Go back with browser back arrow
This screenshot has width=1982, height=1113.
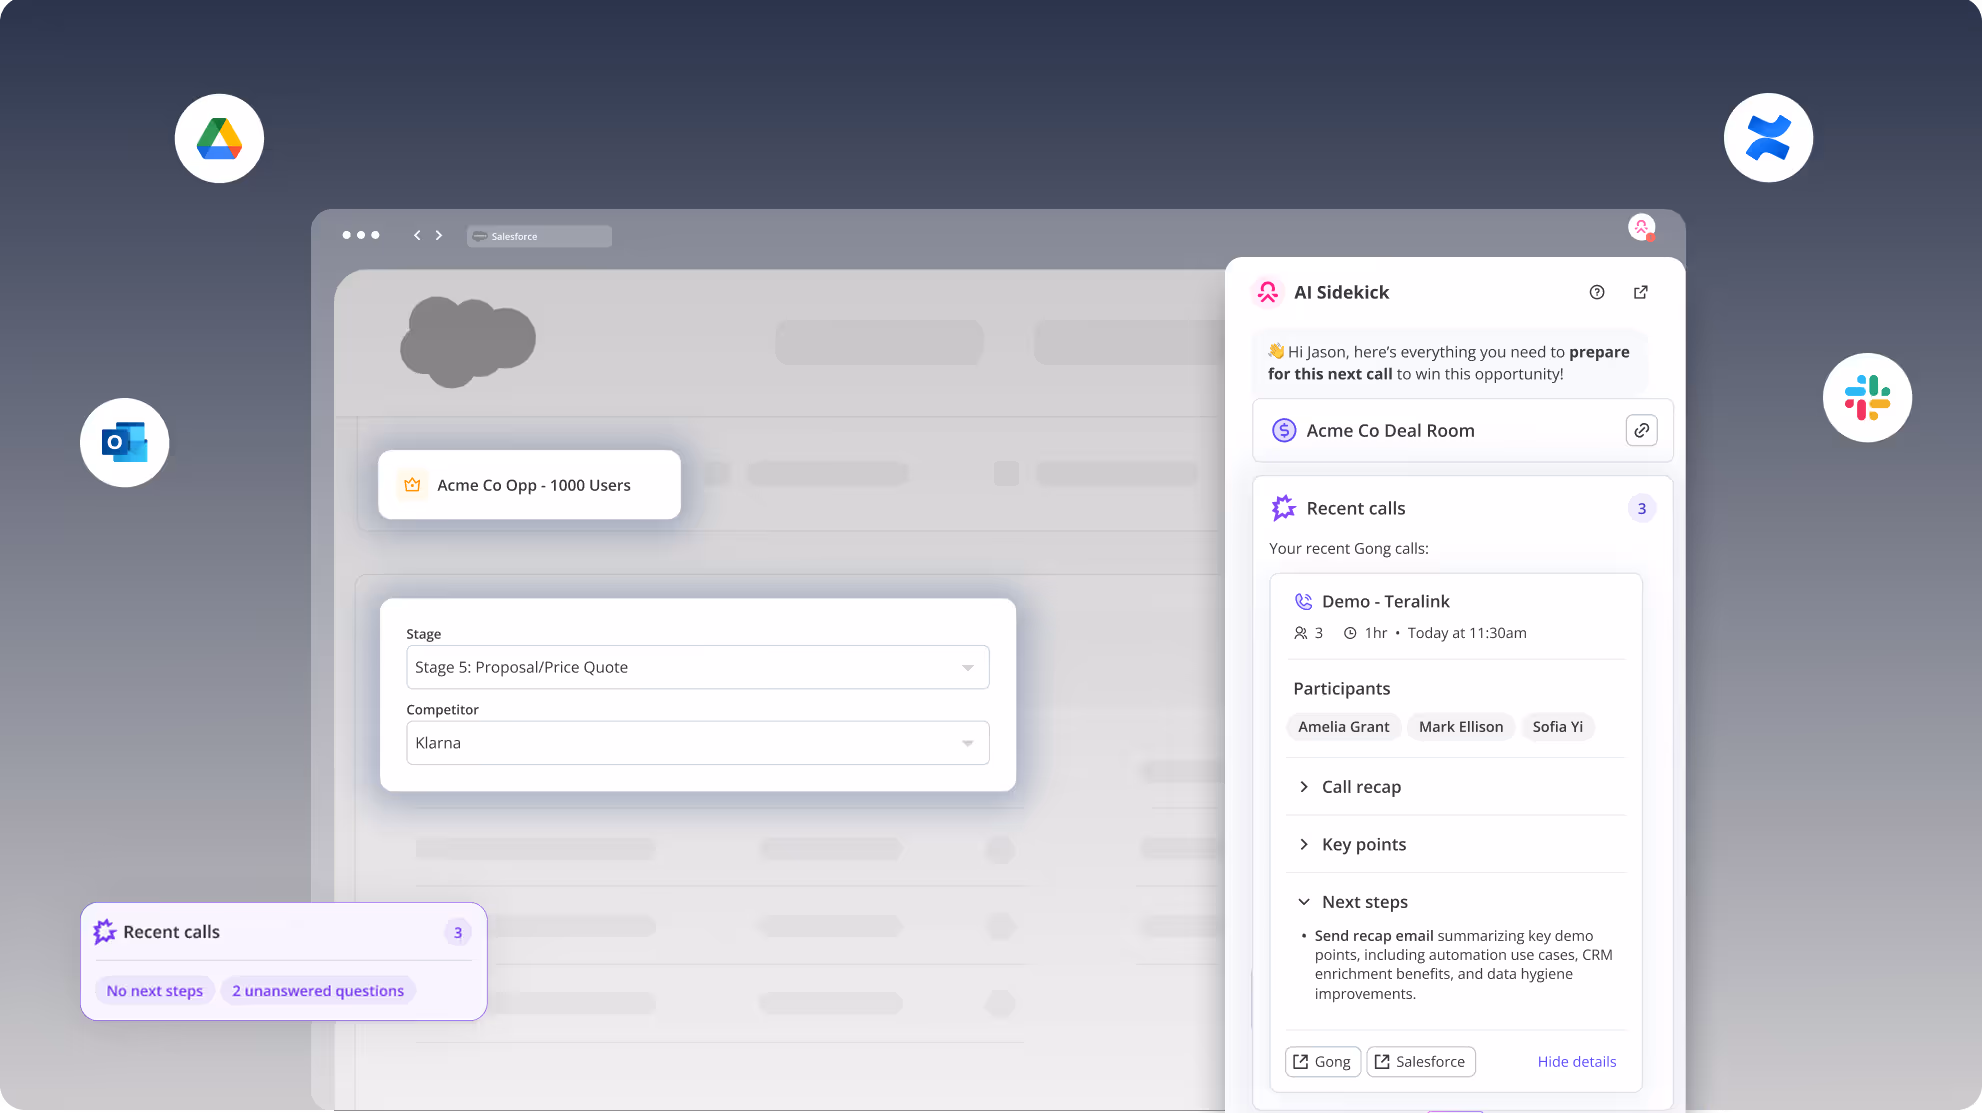(x=417, y=235)
